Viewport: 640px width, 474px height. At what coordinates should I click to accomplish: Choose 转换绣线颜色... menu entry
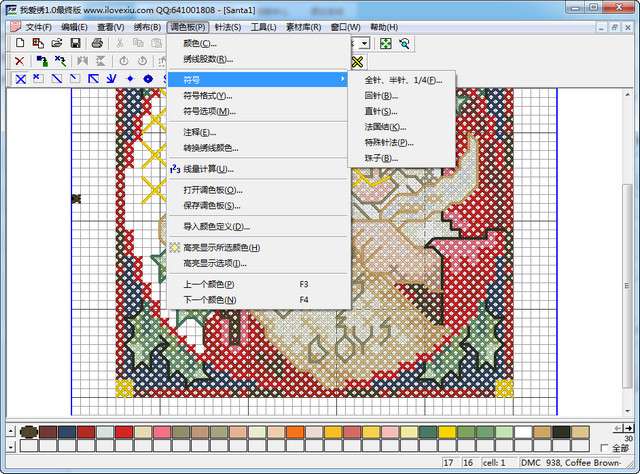258,148
